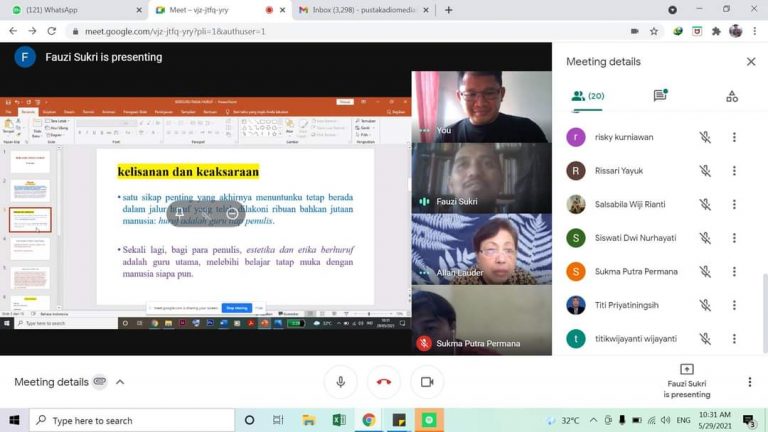This screenshot has width=768, height=432.
Task: Click muted mic icon for Rissari Yayuk
Action: tap(705, 170)
